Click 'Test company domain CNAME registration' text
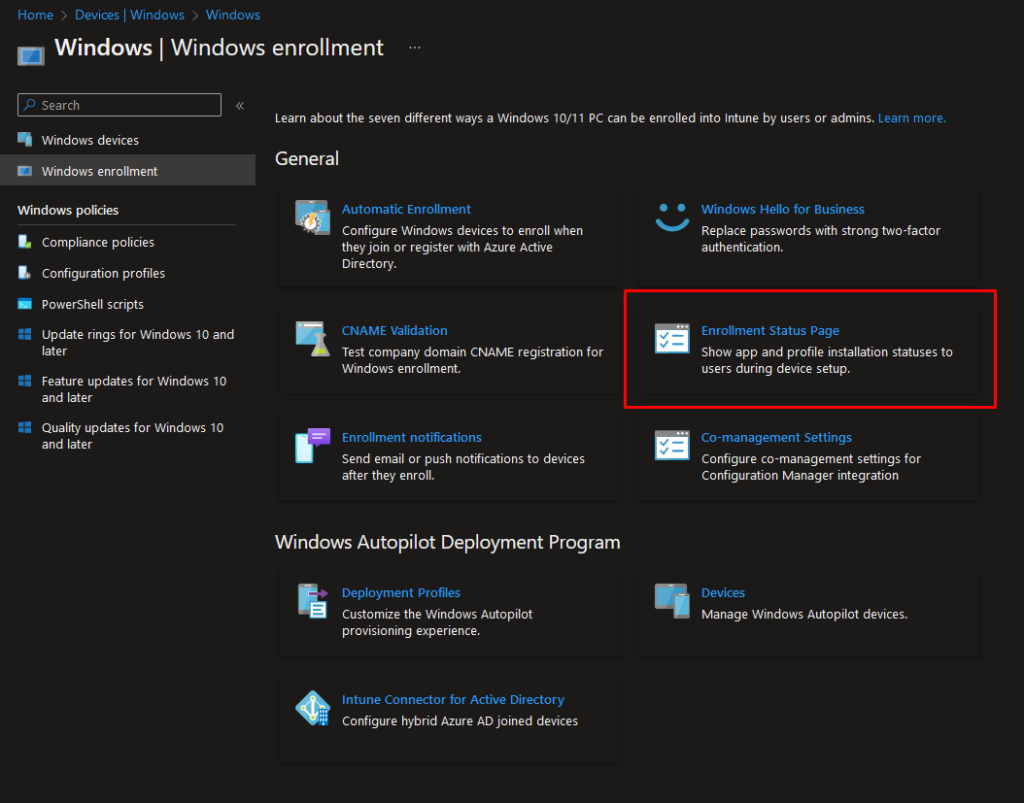 [x=472, y=360]
